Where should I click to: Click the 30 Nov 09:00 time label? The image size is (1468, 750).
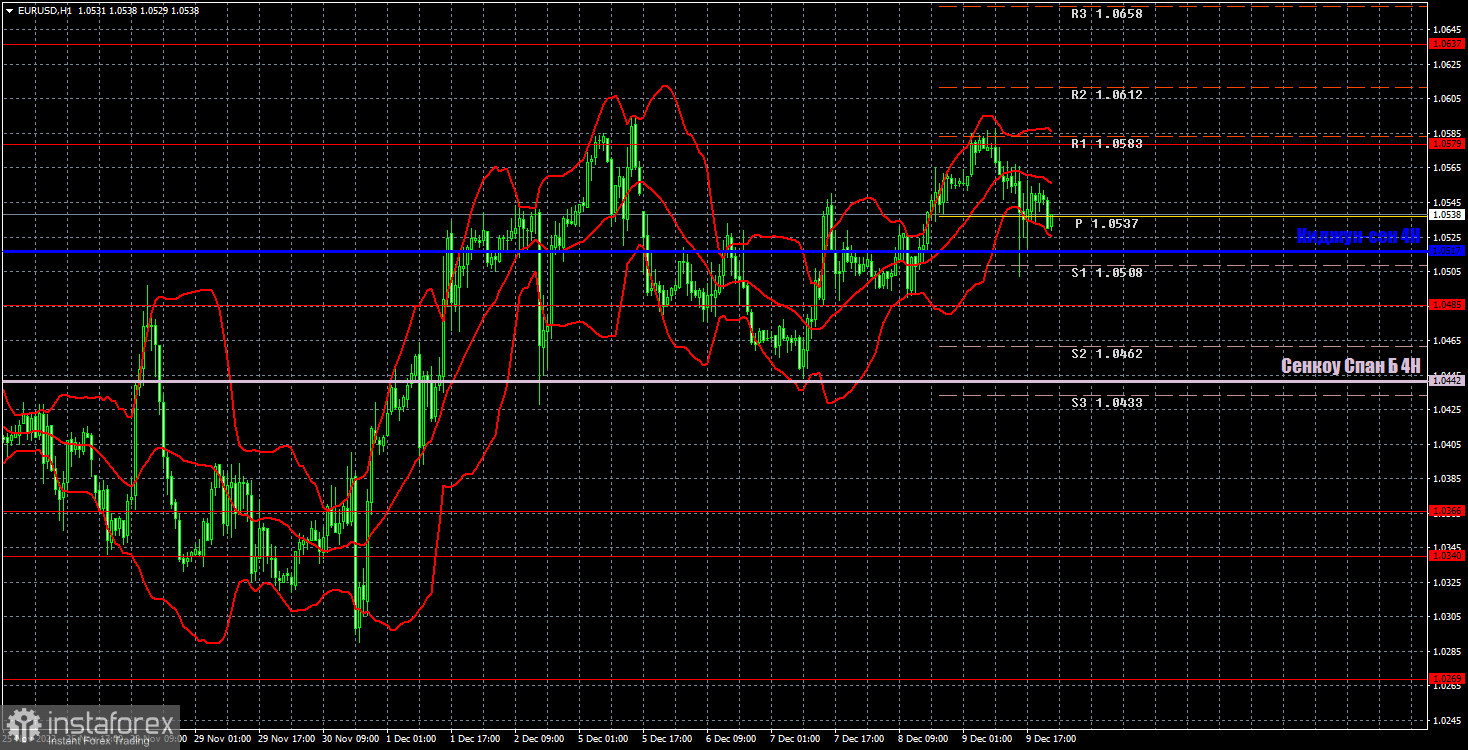350,739
